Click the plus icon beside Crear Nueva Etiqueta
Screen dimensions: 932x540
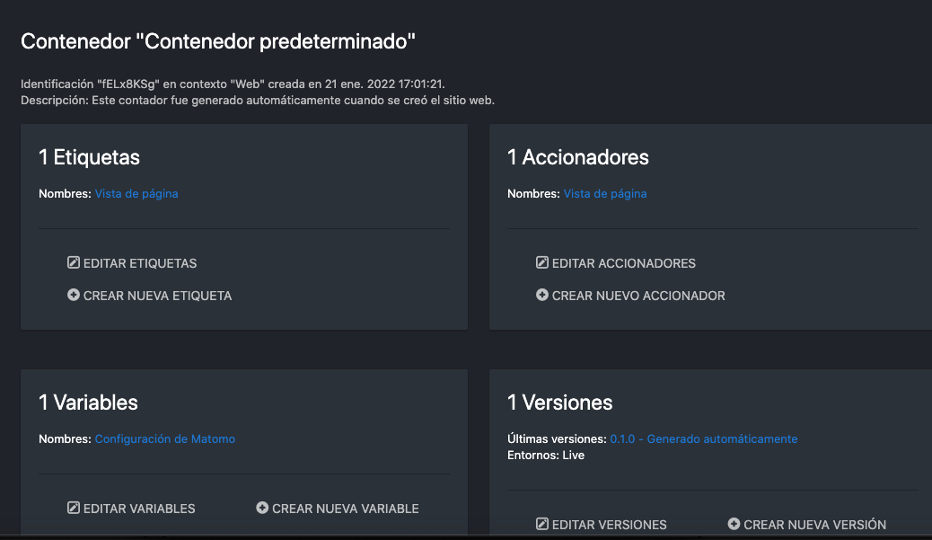pos(73,294)
